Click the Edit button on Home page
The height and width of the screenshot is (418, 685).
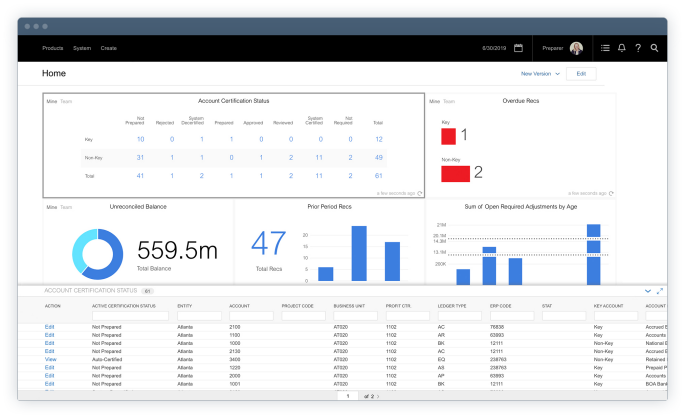pyautogui.click(x=581, y=74)
